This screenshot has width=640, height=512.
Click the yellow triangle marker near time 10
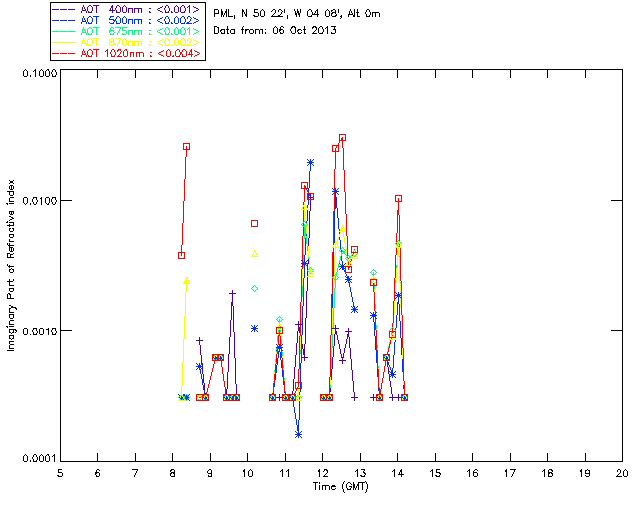[x=254, y=254]
